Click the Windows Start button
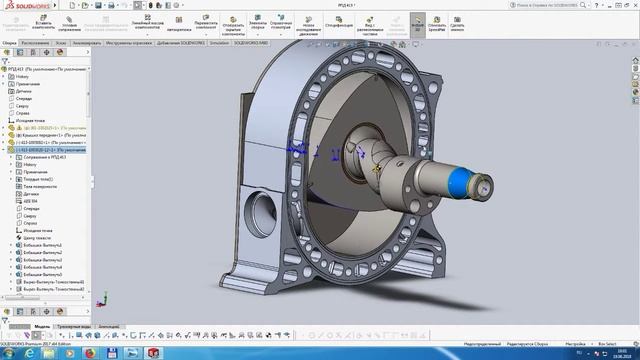The image size is (640, 360). click(9, 353)
